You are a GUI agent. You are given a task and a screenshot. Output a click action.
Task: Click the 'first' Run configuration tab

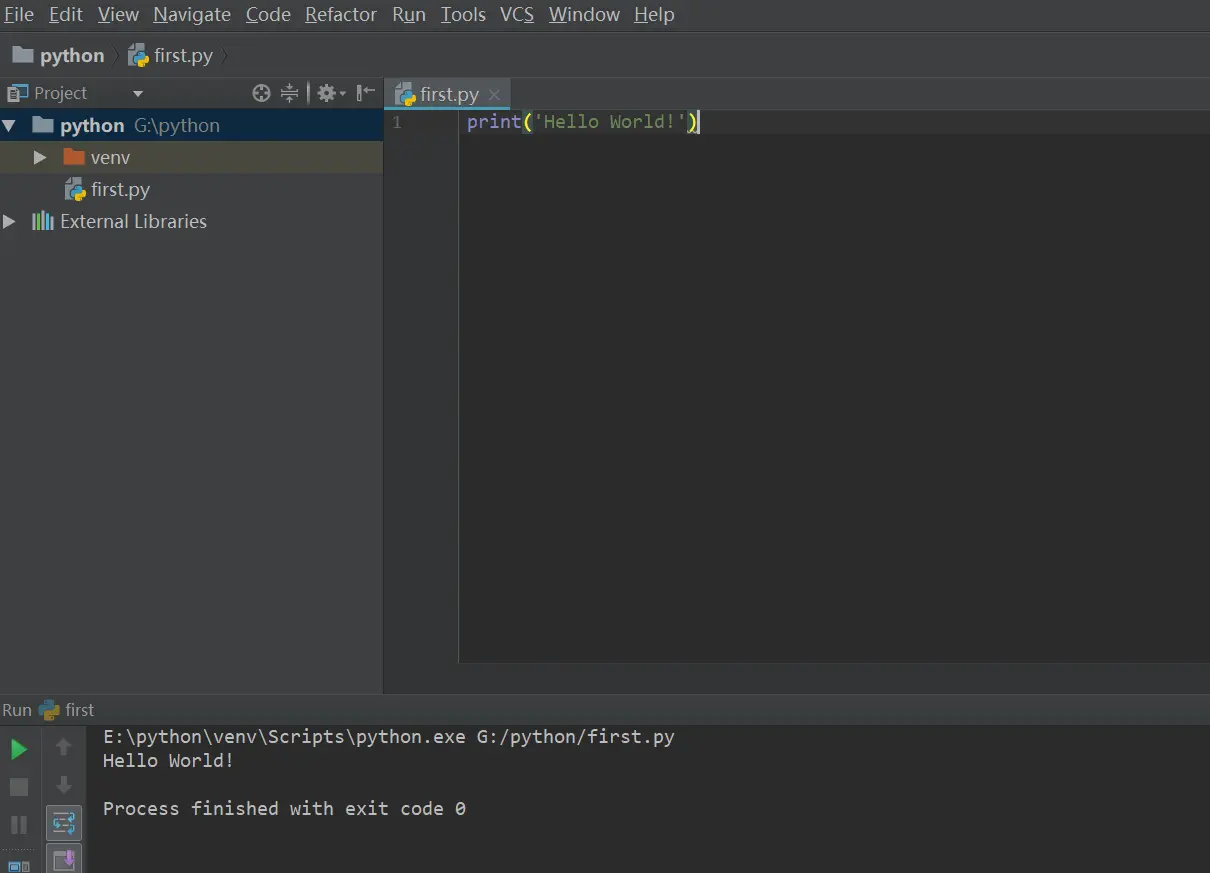tap(67, 710)
